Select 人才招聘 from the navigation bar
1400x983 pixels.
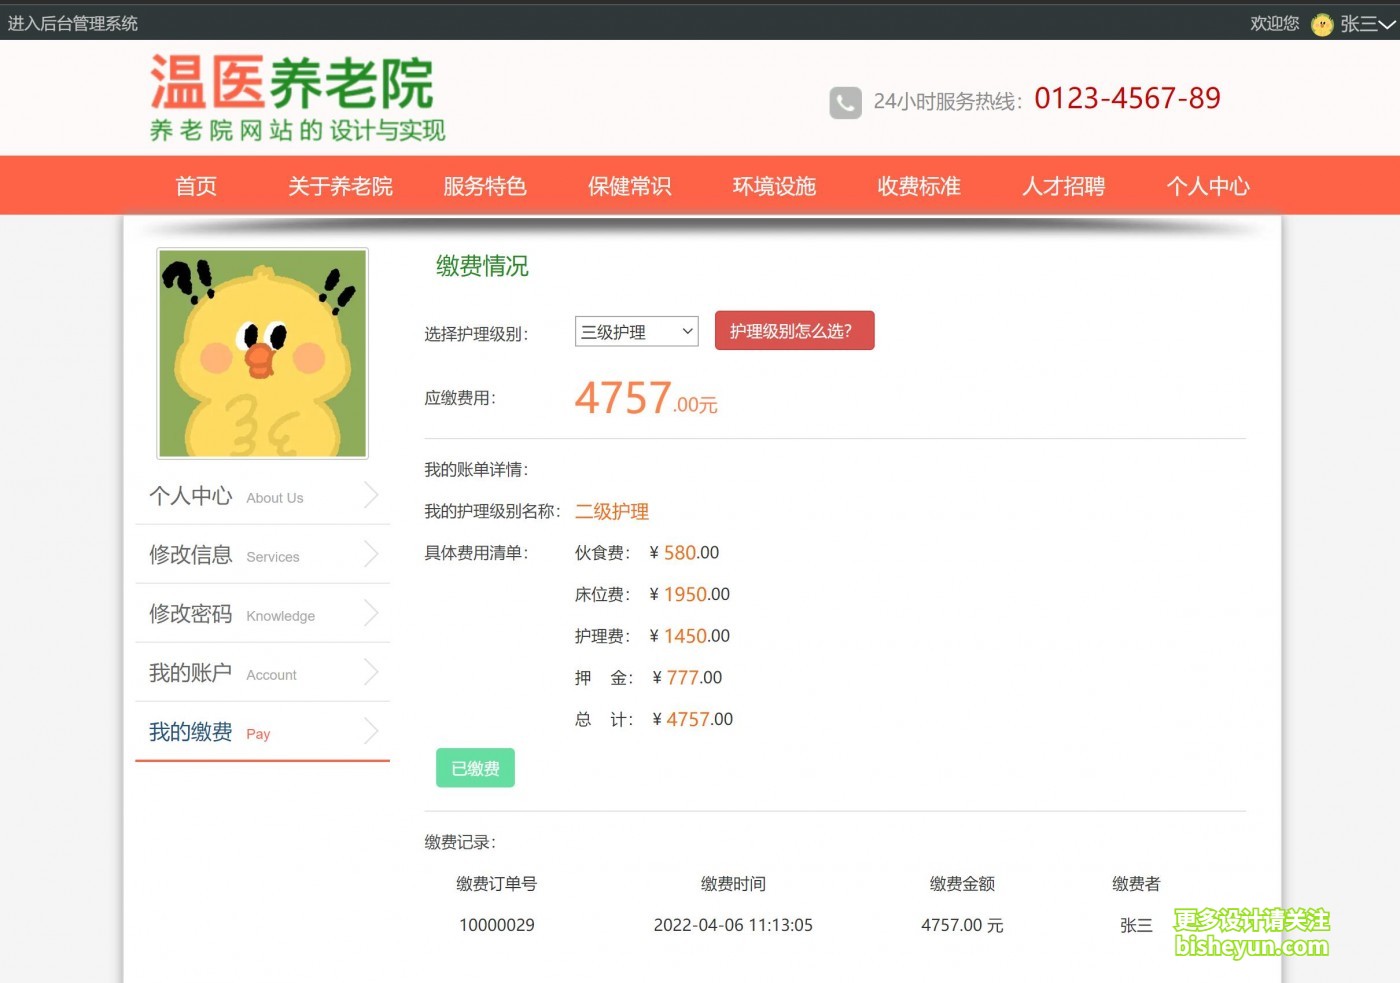[1063, 186]
